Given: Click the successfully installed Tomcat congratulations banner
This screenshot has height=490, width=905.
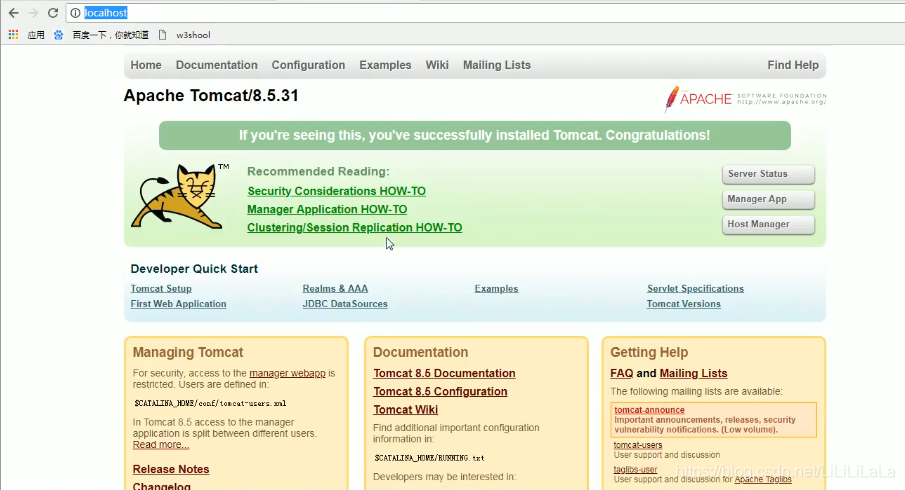Looking at the screenshot, I should (475, 136).
